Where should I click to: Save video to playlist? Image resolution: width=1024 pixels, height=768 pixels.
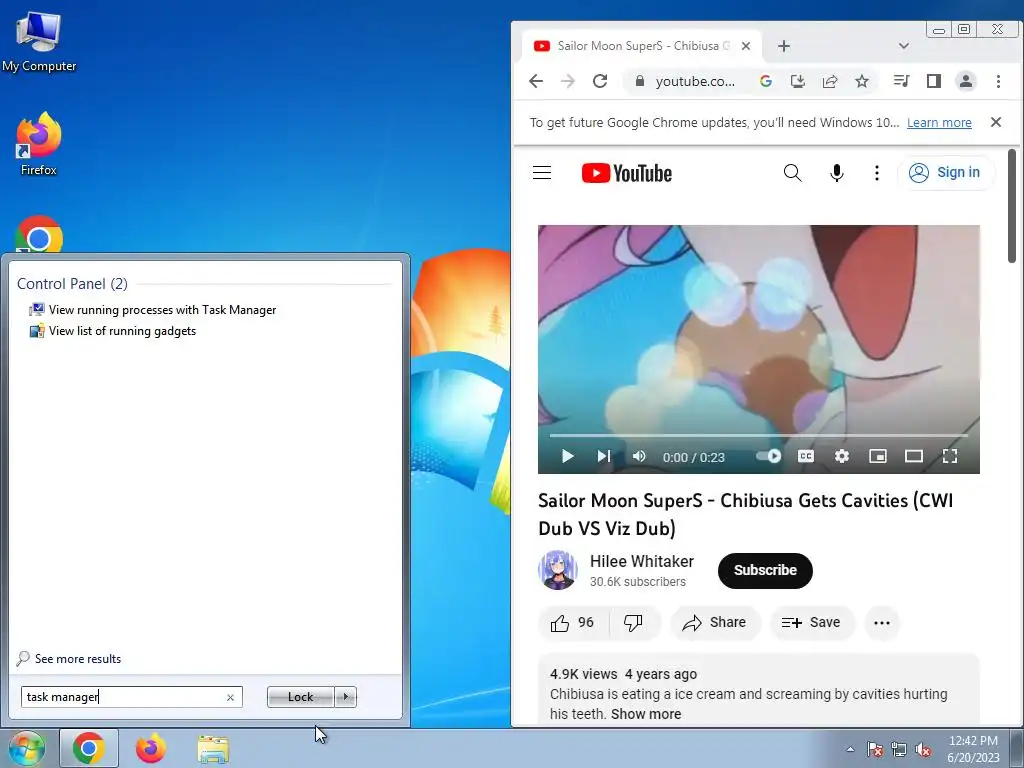tap(812, 623)
